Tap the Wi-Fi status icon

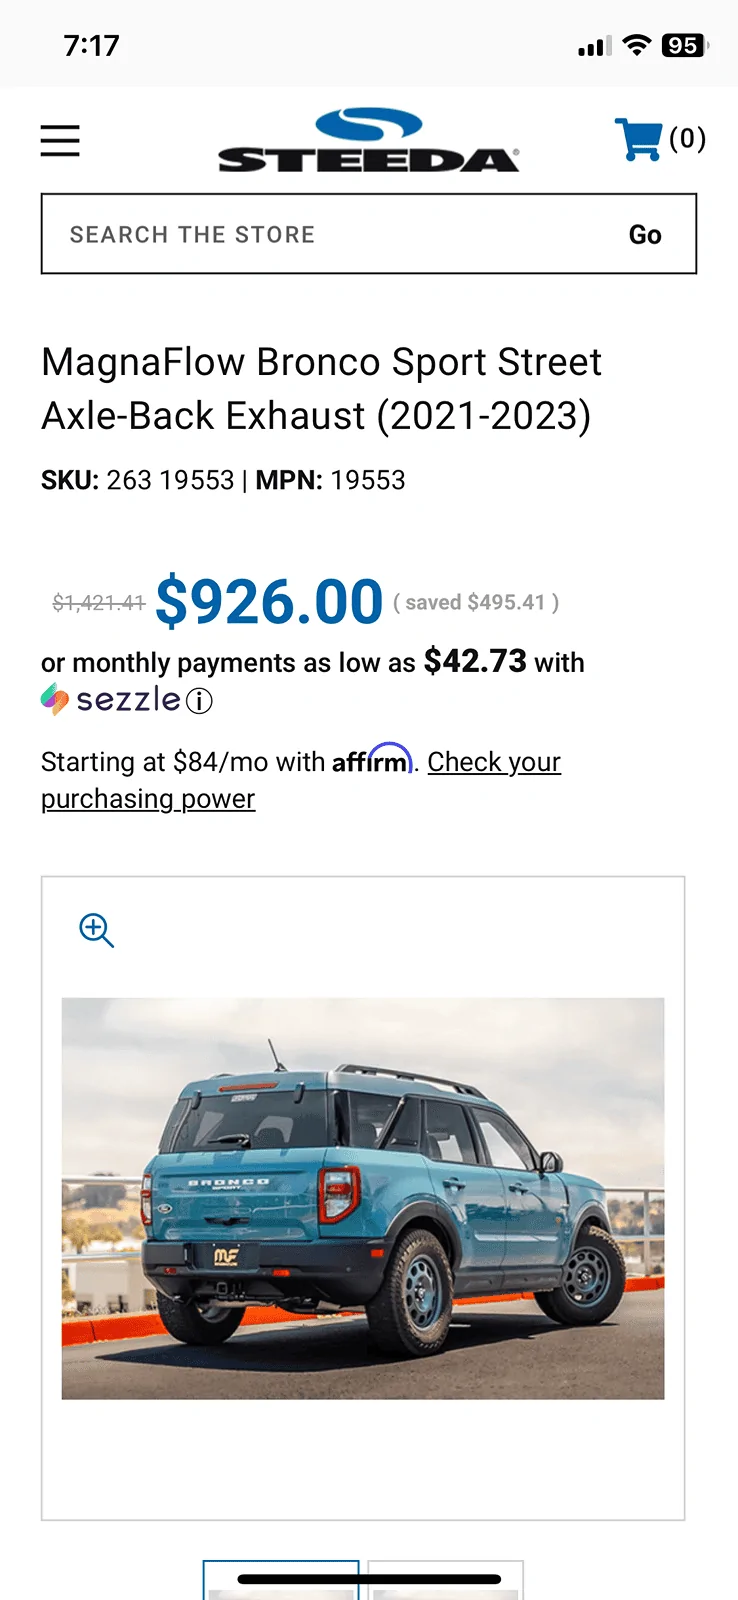(636, 45)
